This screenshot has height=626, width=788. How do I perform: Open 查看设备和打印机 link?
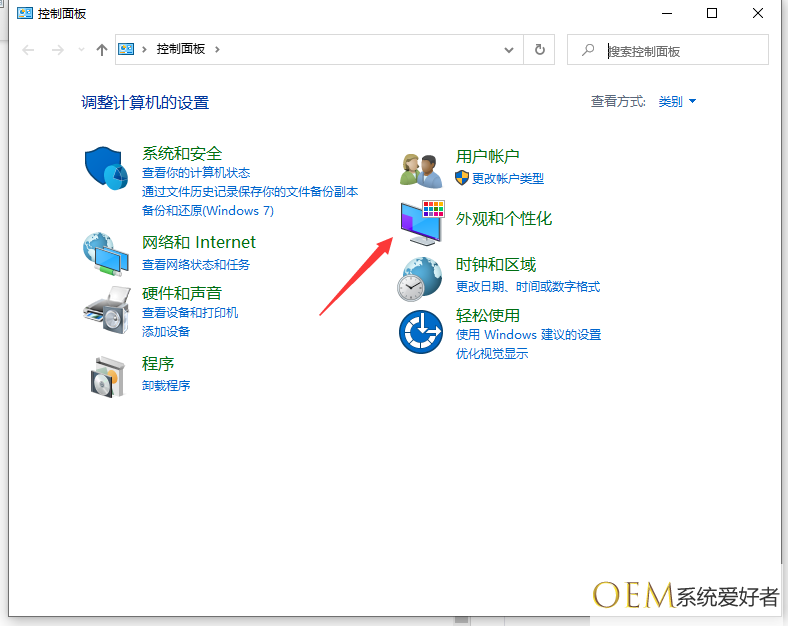[x=190, y=312]
